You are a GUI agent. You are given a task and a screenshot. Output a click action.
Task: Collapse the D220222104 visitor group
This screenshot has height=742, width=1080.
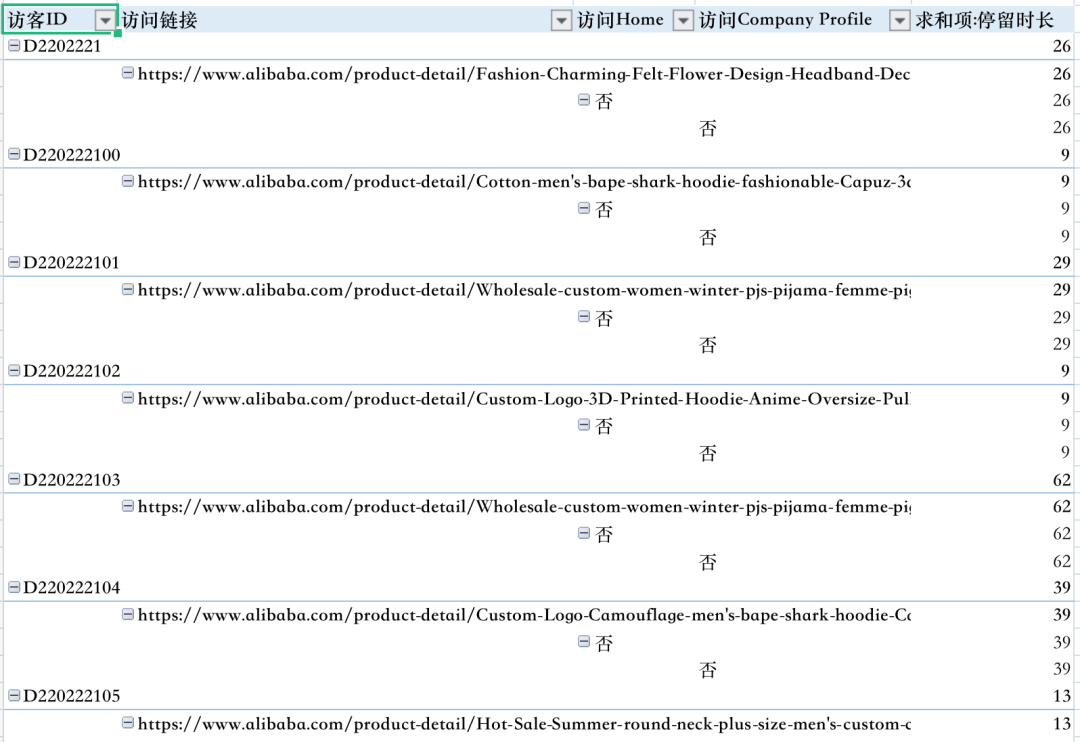click(14, 586)
